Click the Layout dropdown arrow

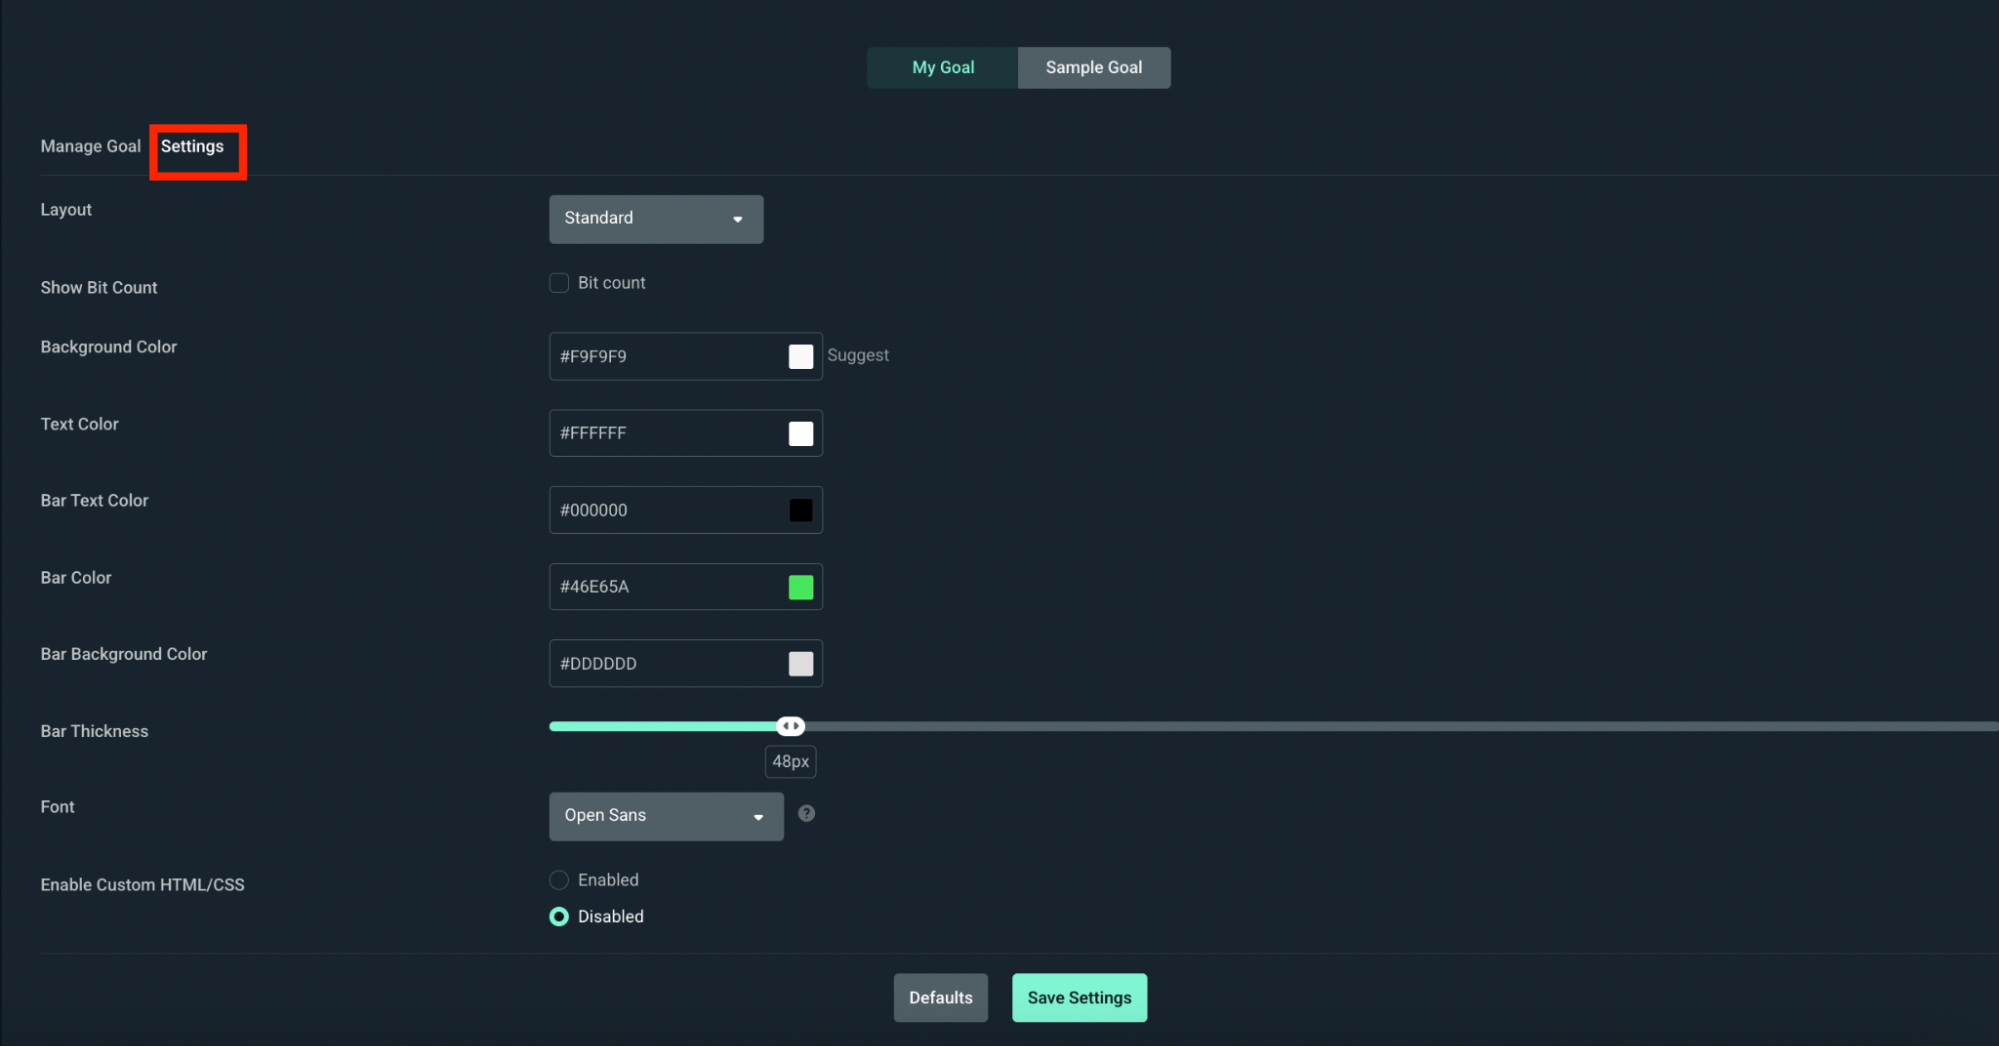pyautogui.click(x=738, y=219)
